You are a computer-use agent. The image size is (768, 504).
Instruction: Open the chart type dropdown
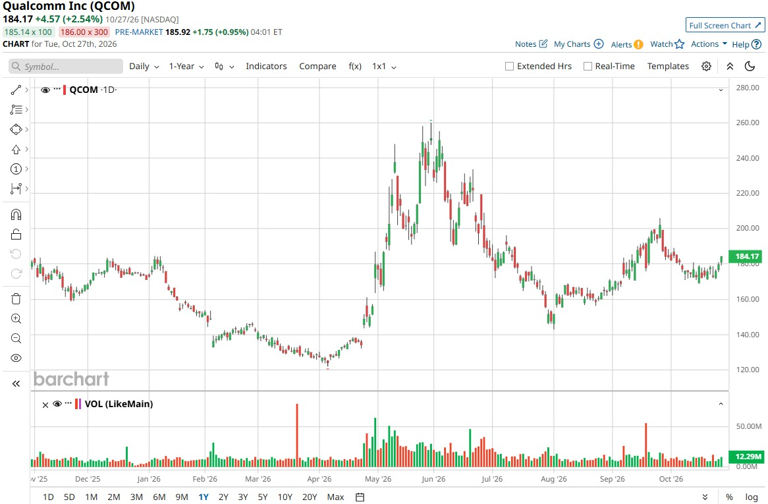[x=224, y=67]
